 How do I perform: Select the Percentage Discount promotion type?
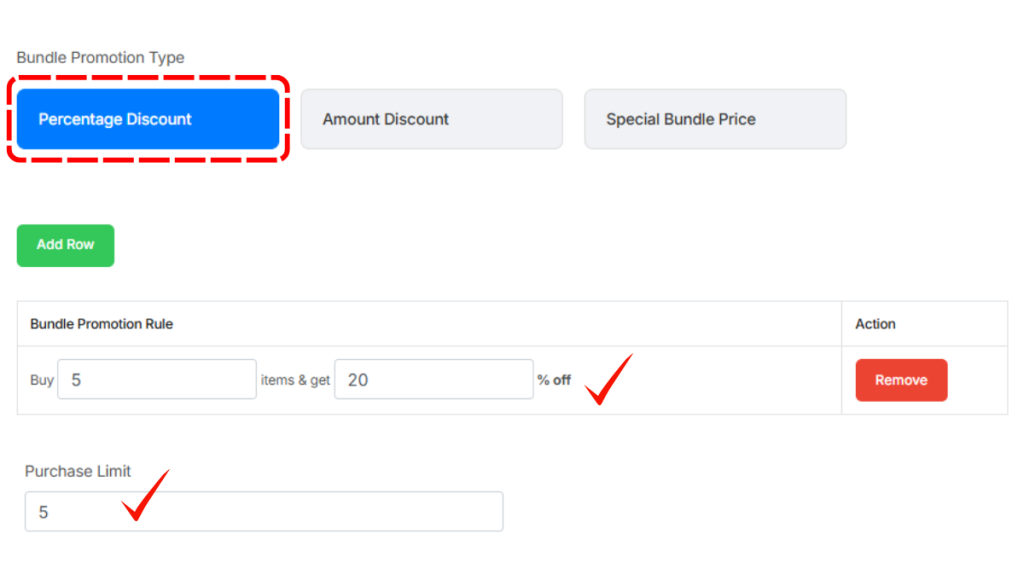click(148, 119)
